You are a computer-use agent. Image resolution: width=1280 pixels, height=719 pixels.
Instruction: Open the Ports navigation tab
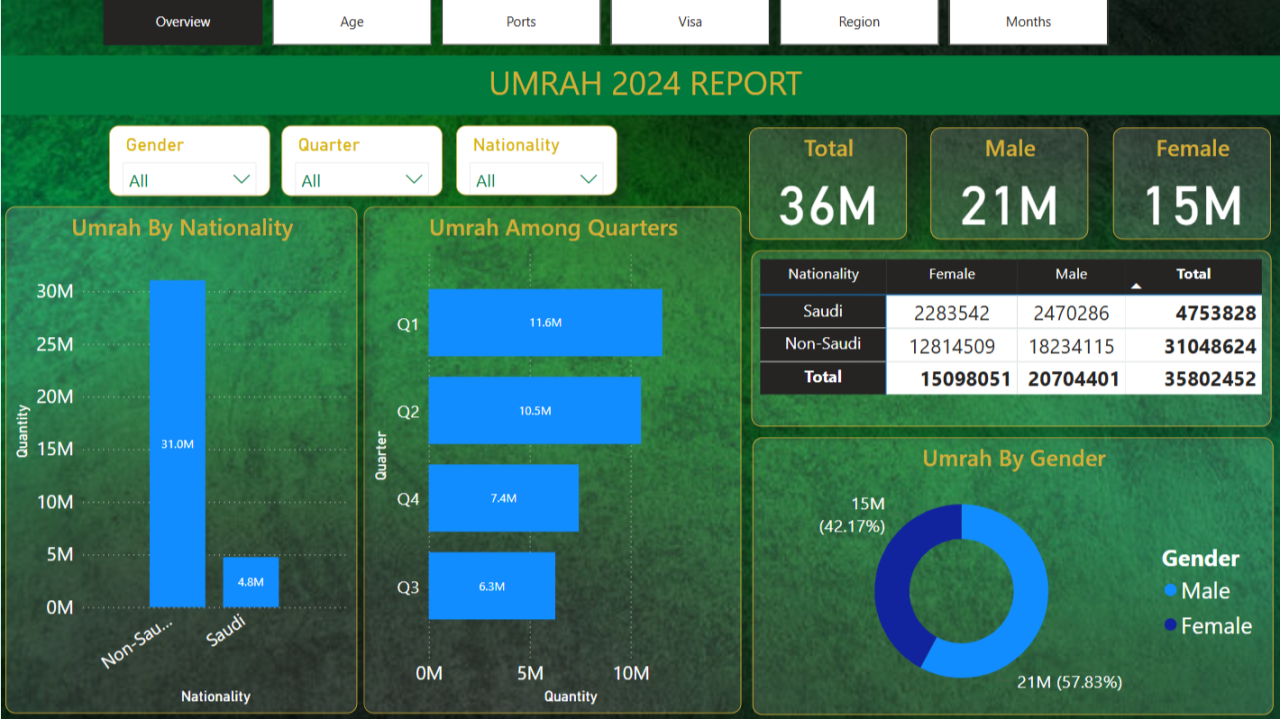tap(520, 22)
